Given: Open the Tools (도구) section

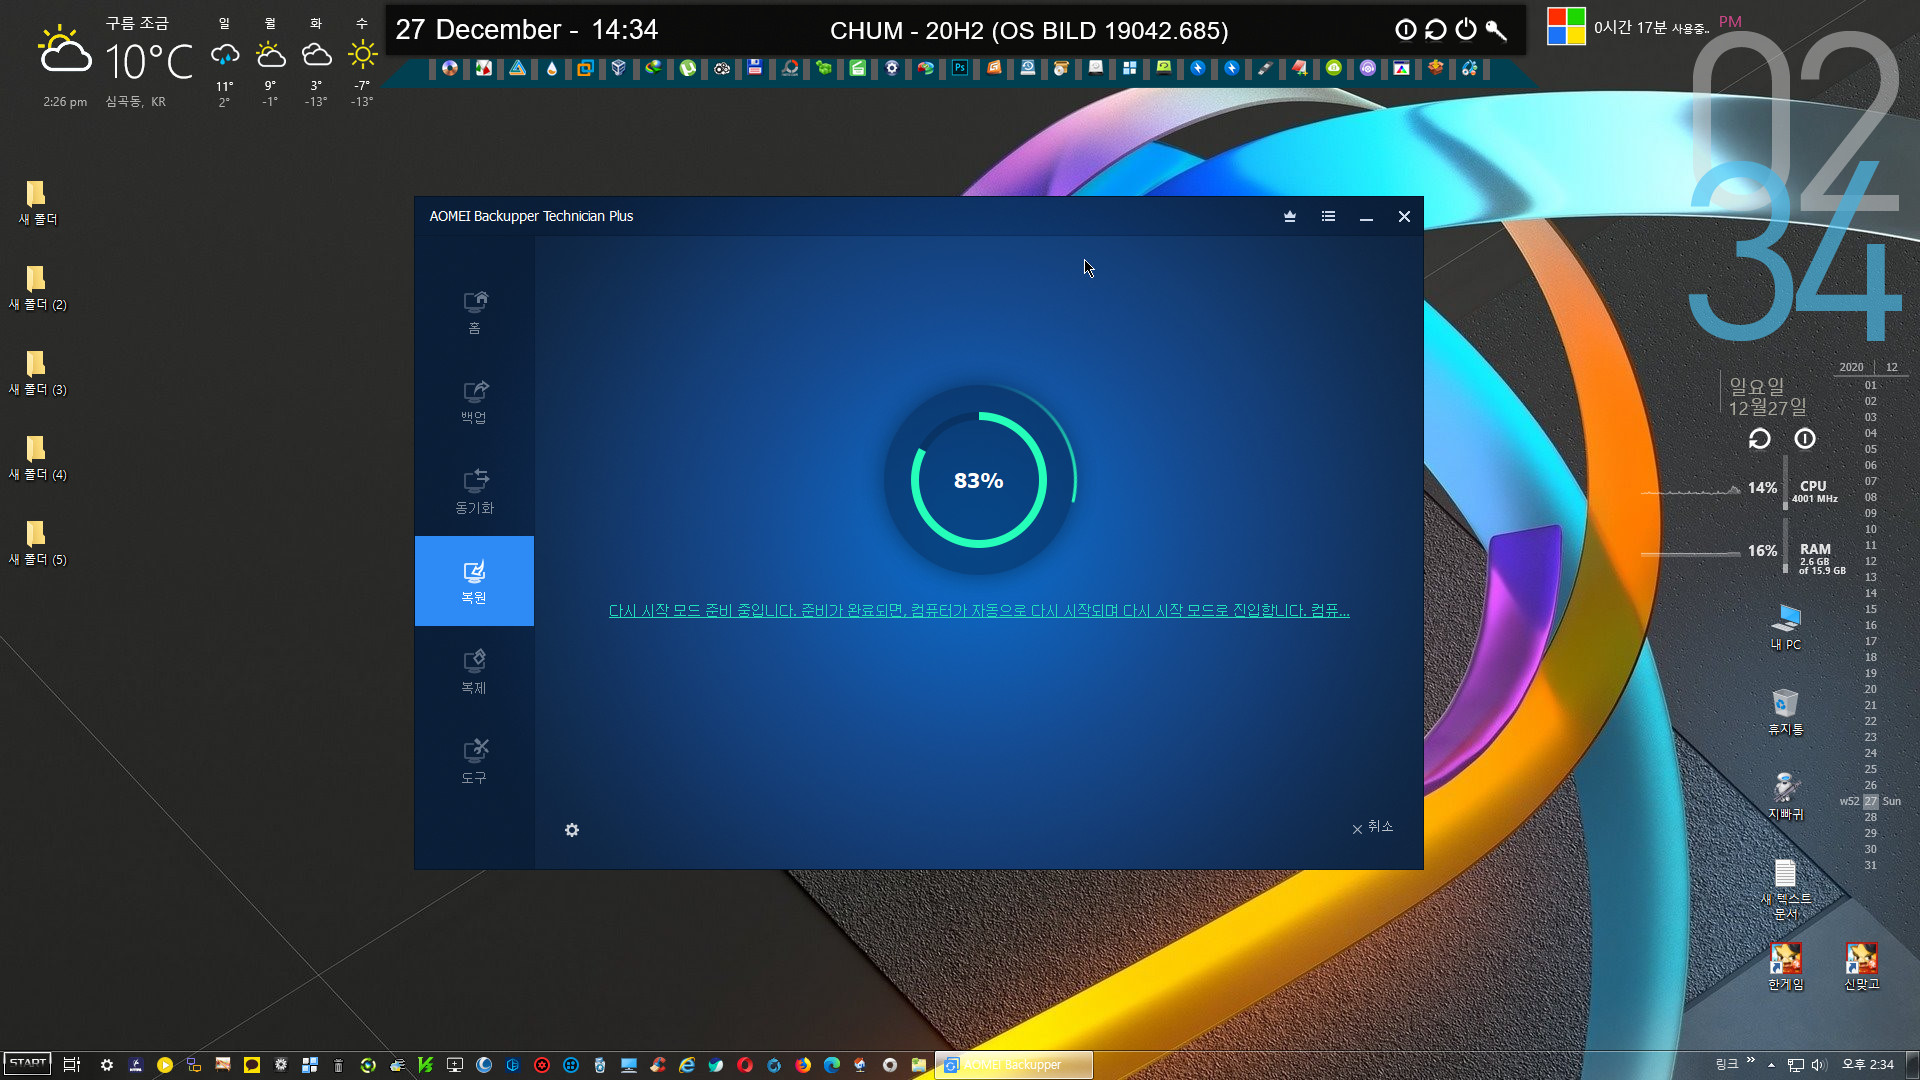Looking at the screenshot, I should [x=474, y=762].
